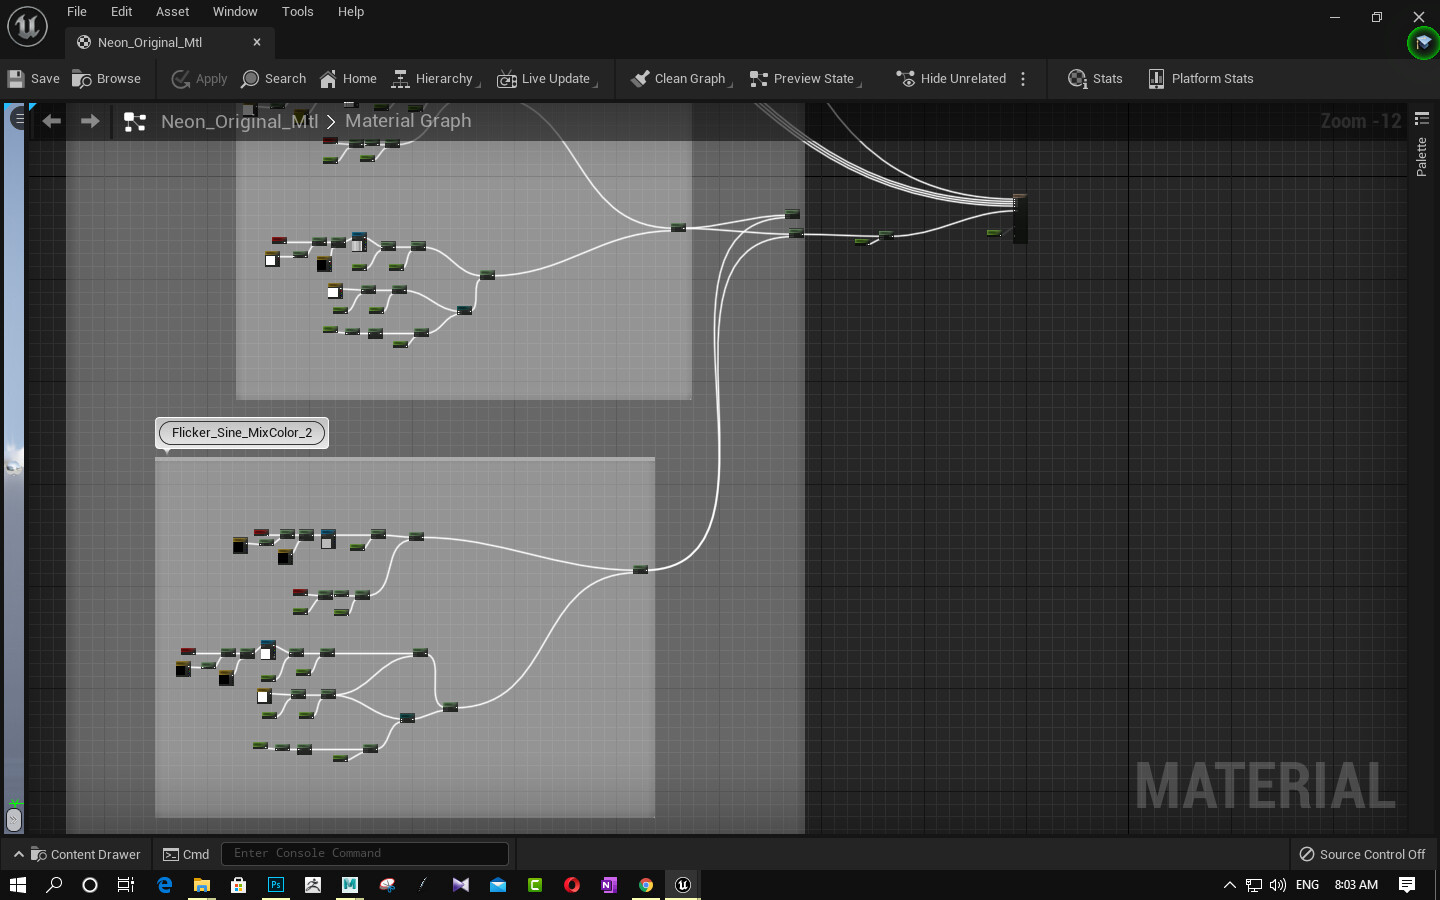Open Visual Studio from taskbar
This screenshot has height=900, width=1440.
(x=460, y=885)
